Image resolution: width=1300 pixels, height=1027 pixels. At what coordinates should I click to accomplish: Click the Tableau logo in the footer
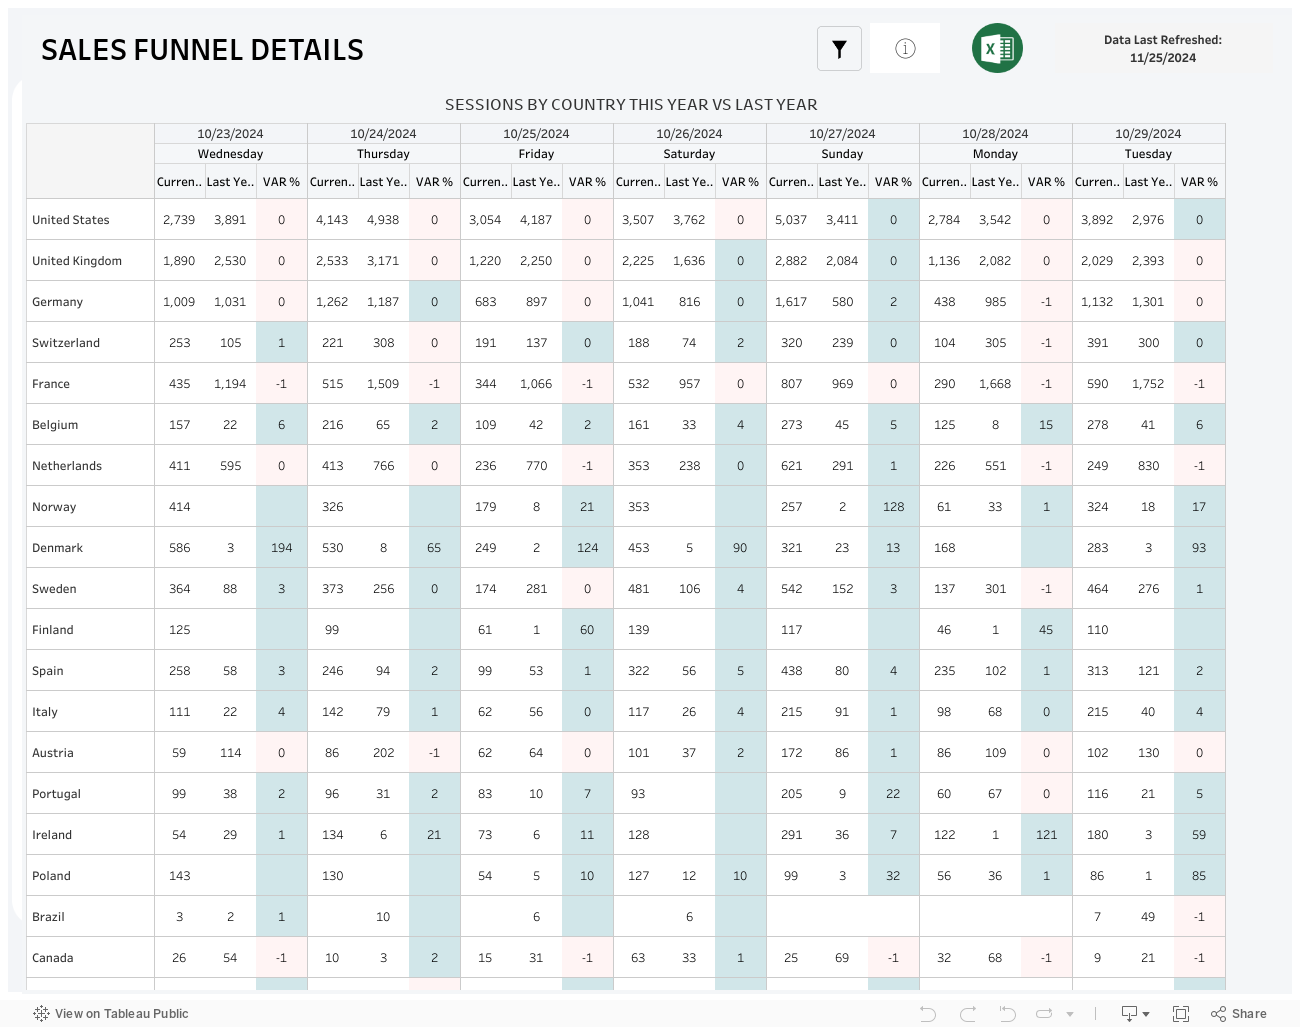41,1013
